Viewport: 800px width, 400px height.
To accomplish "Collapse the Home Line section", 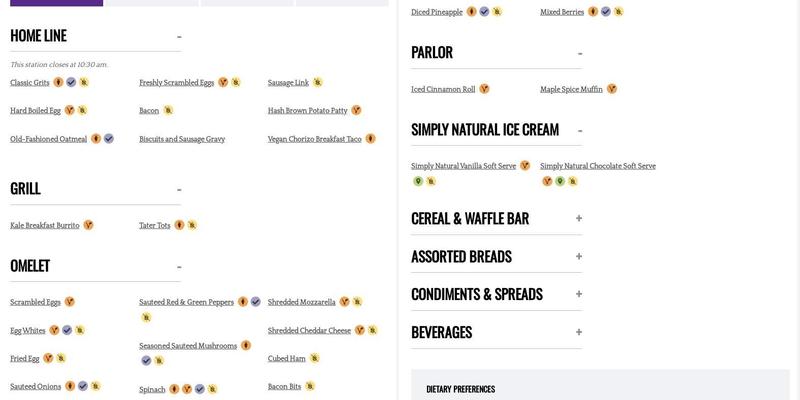I will [179, 37].
